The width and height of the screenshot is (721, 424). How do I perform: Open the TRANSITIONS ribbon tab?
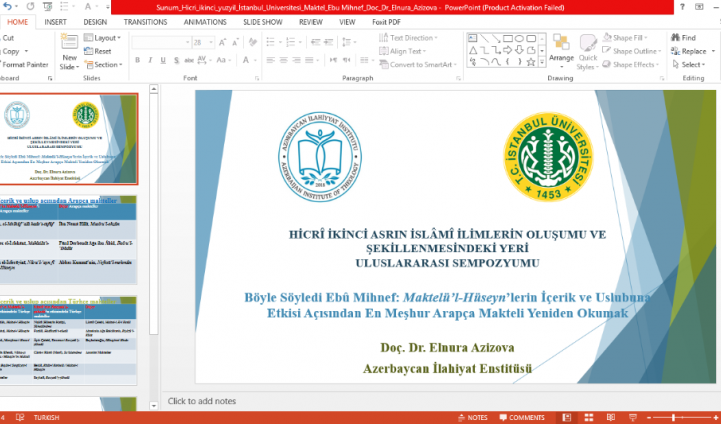[145, 22]
